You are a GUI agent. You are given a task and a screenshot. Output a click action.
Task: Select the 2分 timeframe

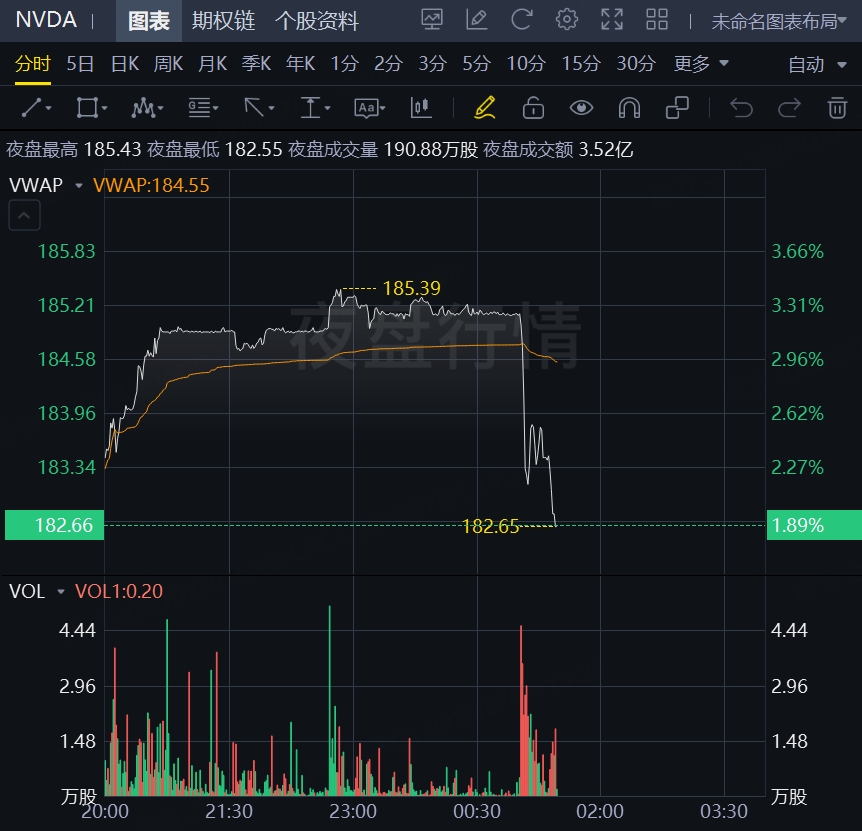click(389, 64)
